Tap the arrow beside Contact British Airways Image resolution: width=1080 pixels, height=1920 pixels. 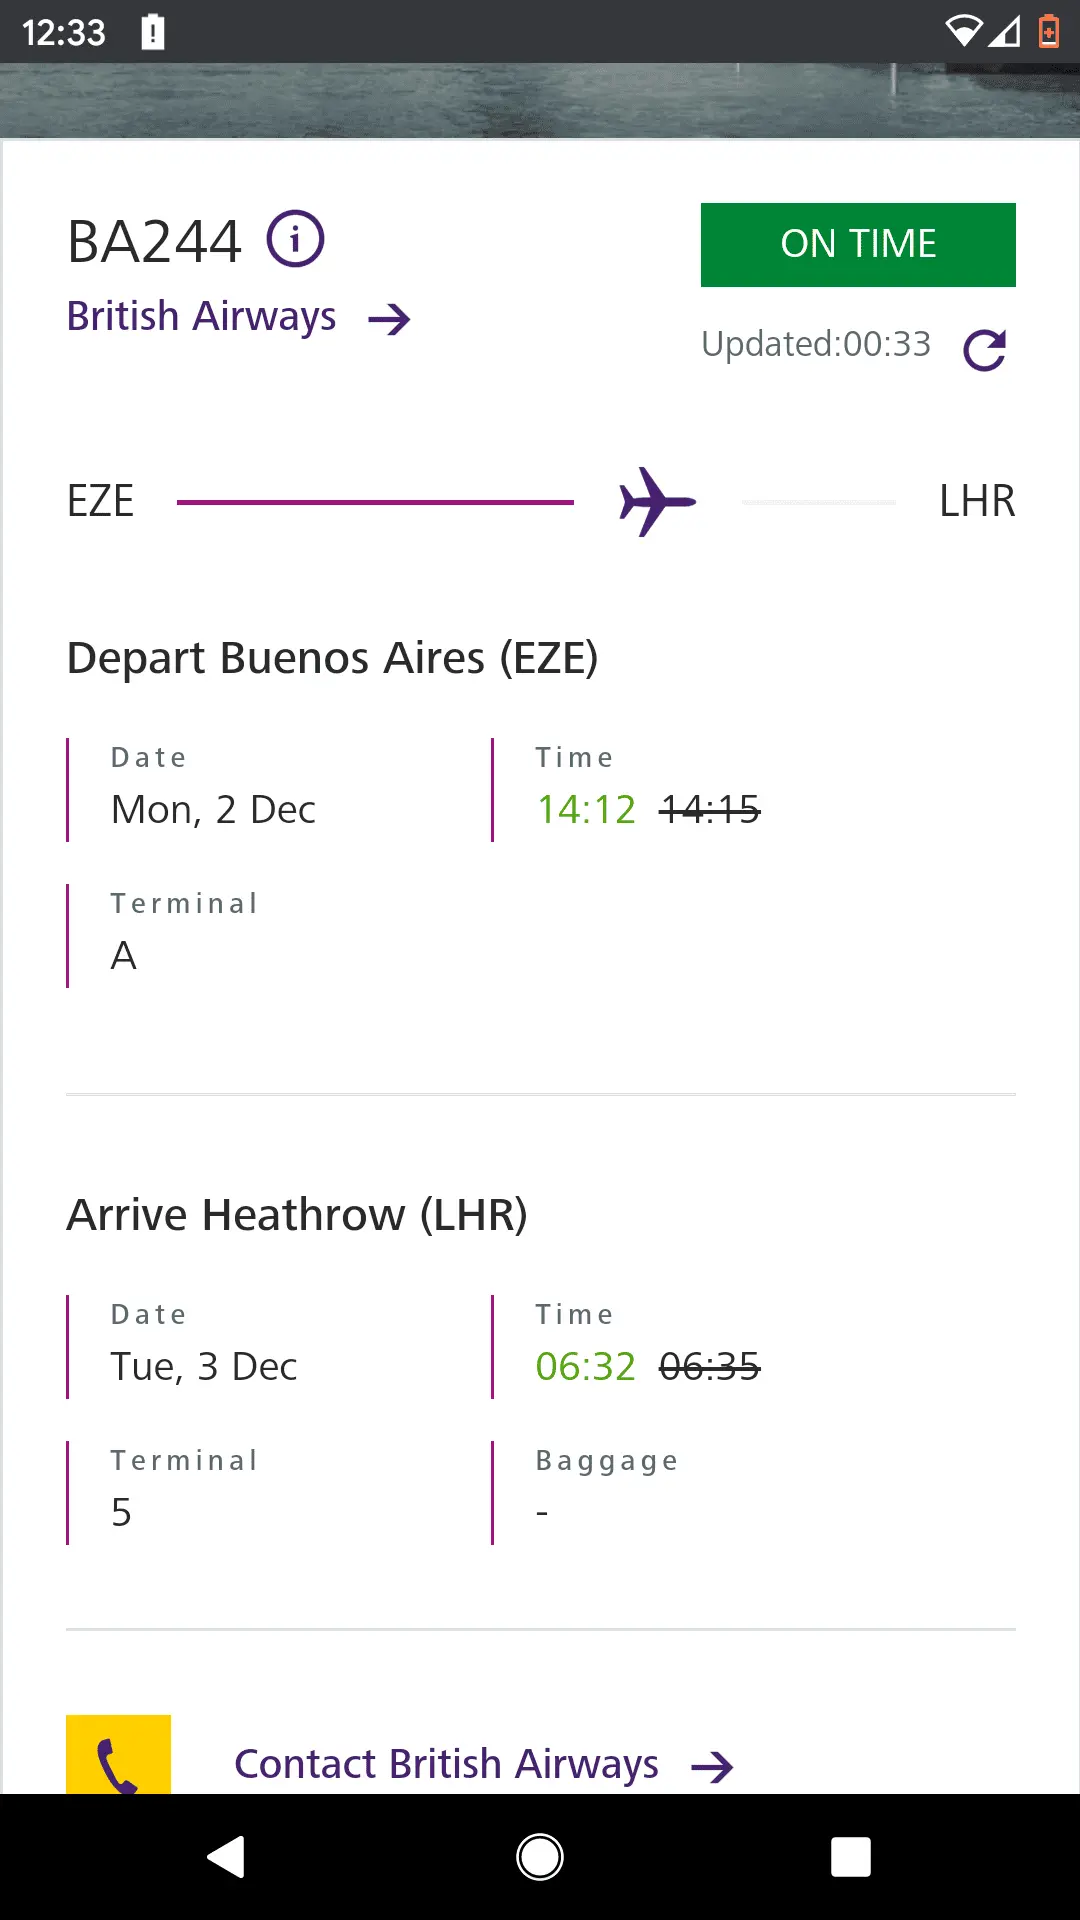[712, 1767]
